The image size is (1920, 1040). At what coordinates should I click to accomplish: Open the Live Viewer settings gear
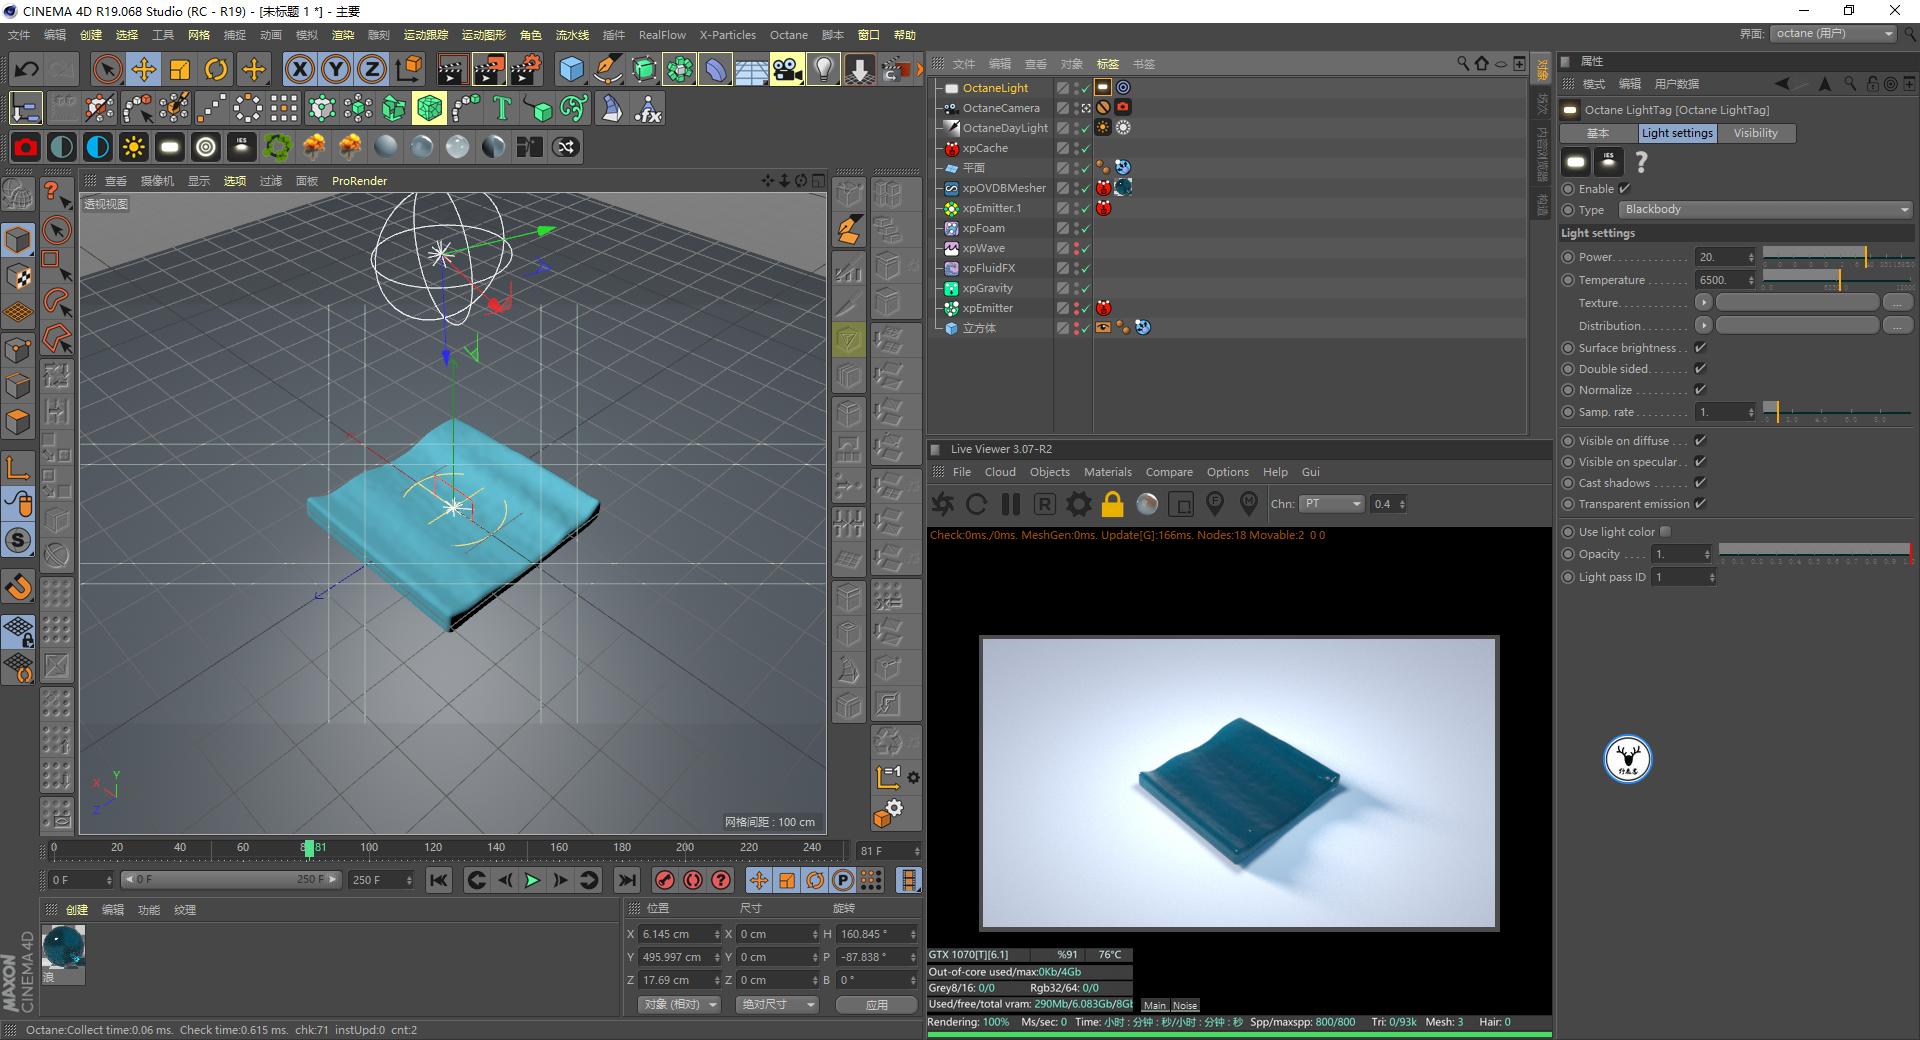tap(1077, 504)
